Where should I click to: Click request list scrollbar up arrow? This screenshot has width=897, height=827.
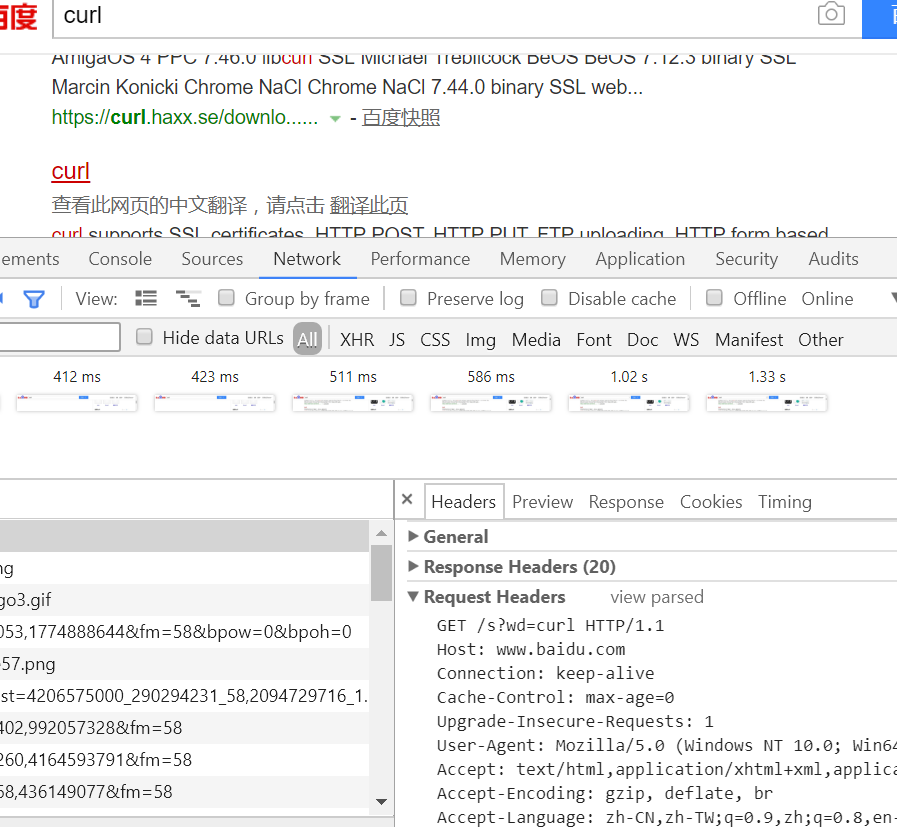pos(382,533)
